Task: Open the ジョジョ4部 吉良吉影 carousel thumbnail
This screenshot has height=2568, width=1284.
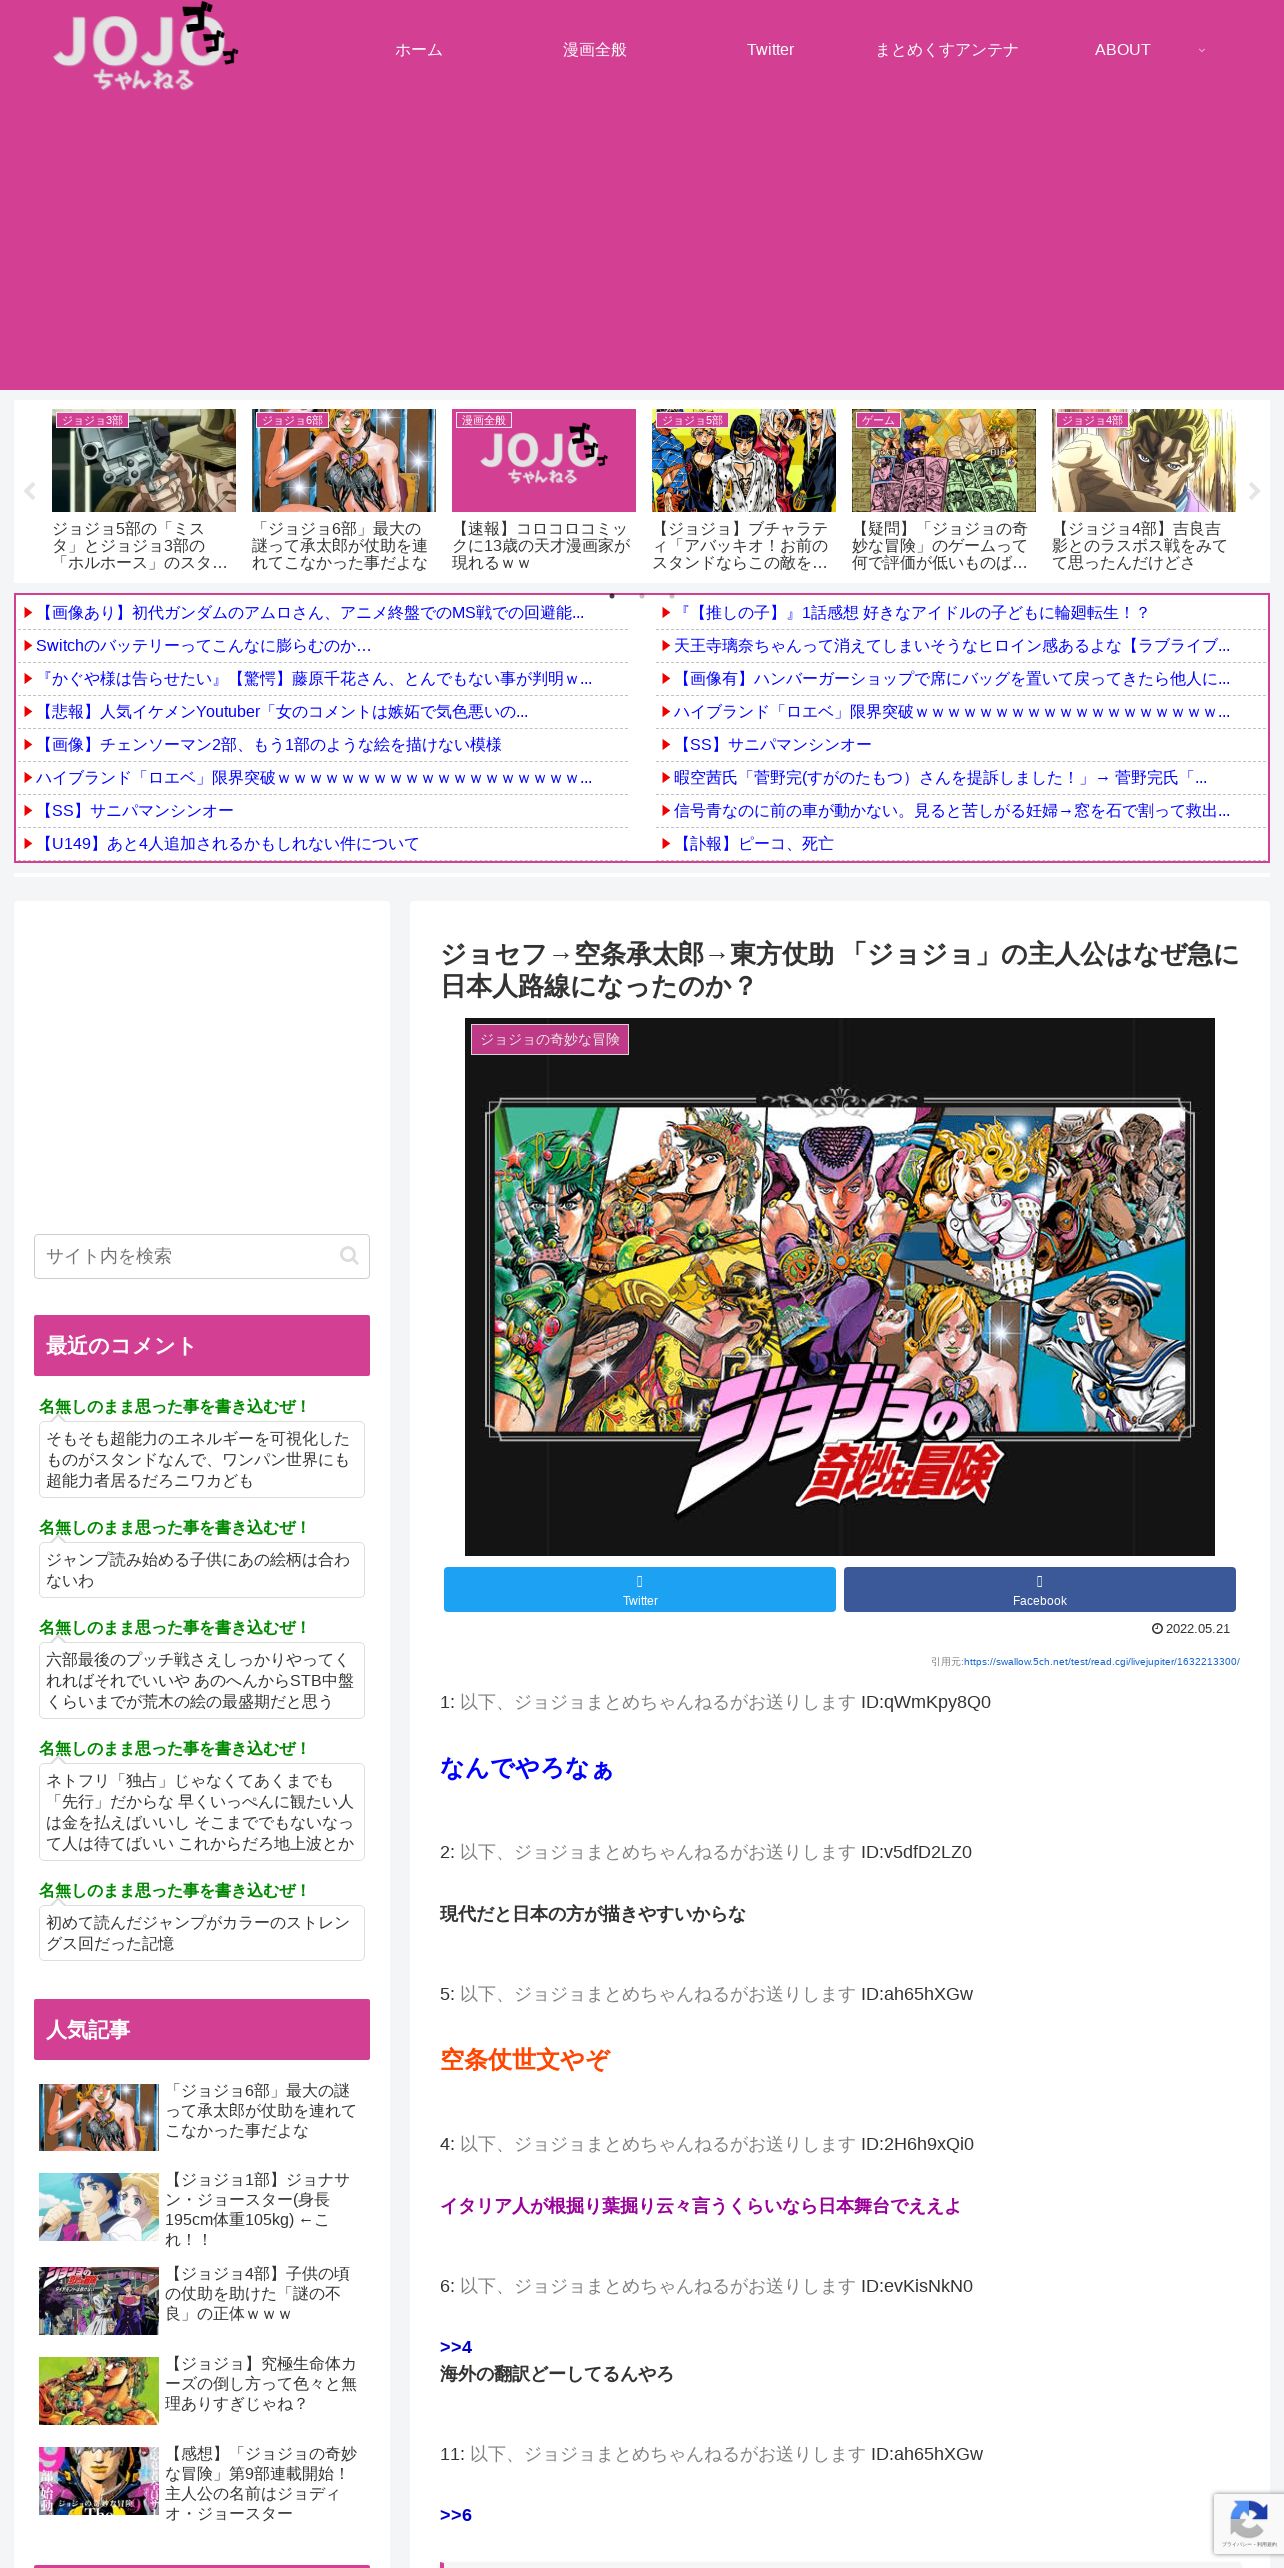Action: click(1144, 460)
